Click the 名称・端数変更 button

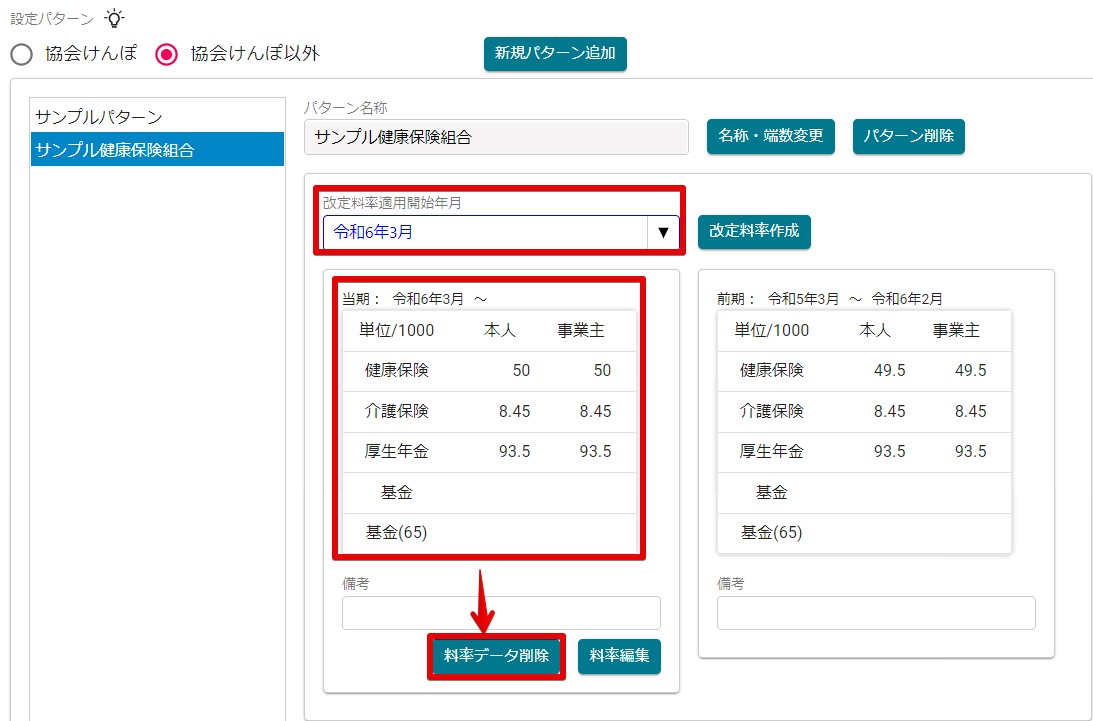[770, 136]
